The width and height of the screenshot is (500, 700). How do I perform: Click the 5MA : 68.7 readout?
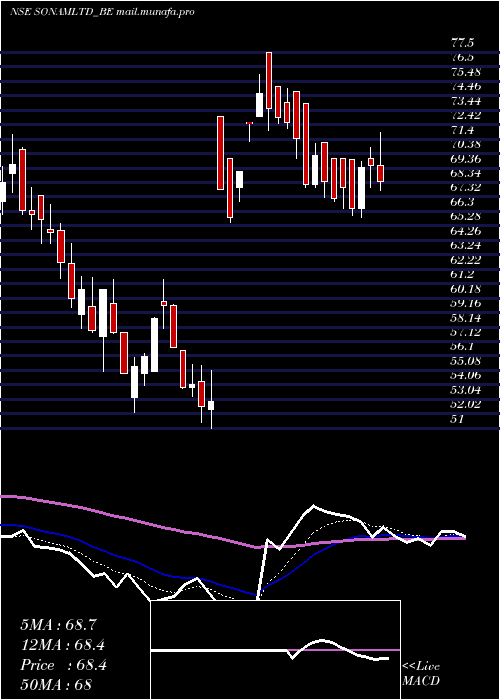[x=58, y=625]
